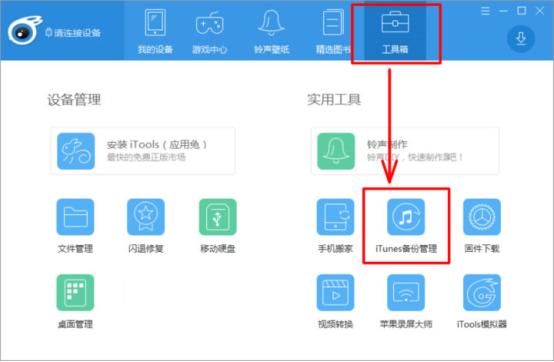This screenshot has width=554, height=362.
Task: Open the download manager arrow button
Action: point(521,38)
